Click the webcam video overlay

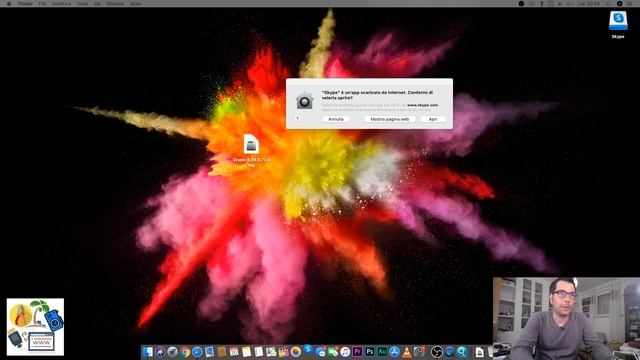coord(567,319)
